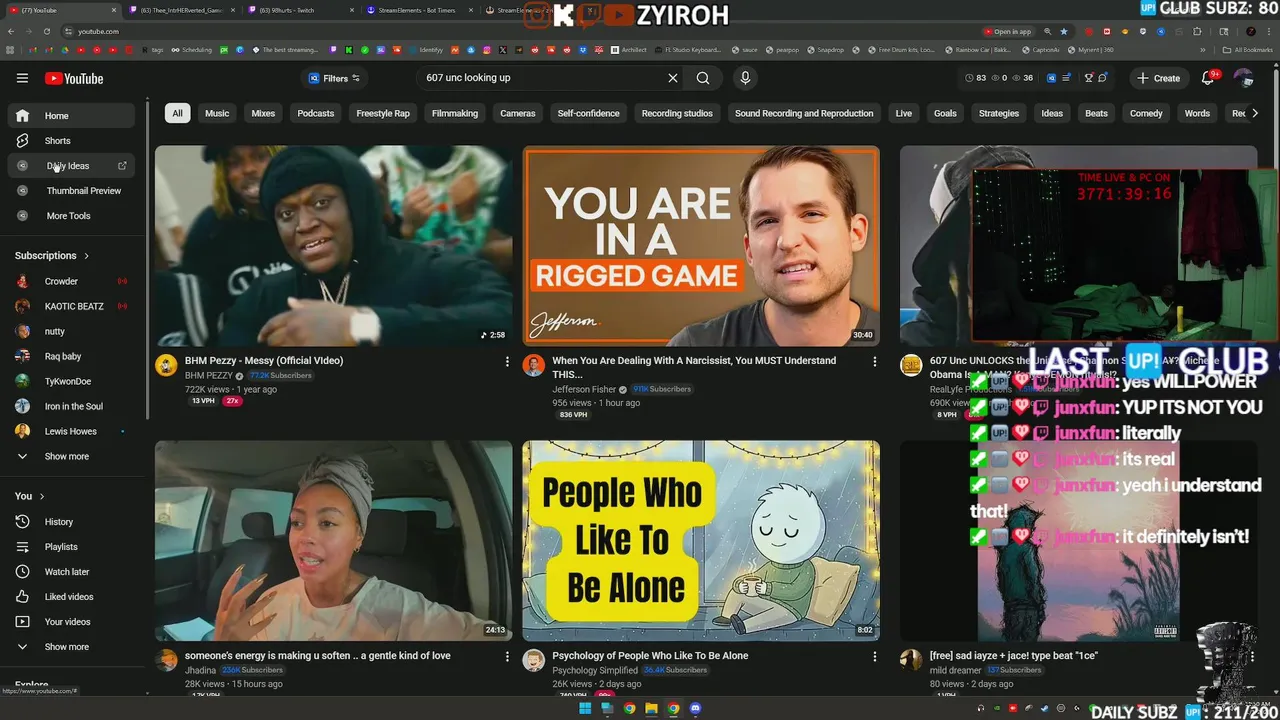The height and width of the screenshot is (720, 1280).
Task: Play the You Are In A Rigged Game thumbnail
Action: [701, 246]
